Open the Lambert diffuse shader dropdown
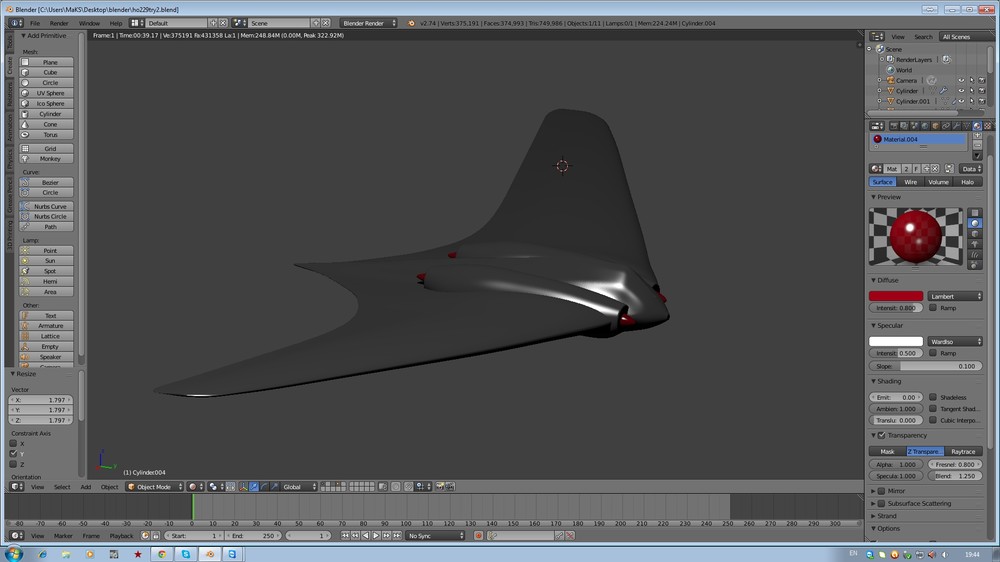The image size is (1000, 562). pos(955,296)
